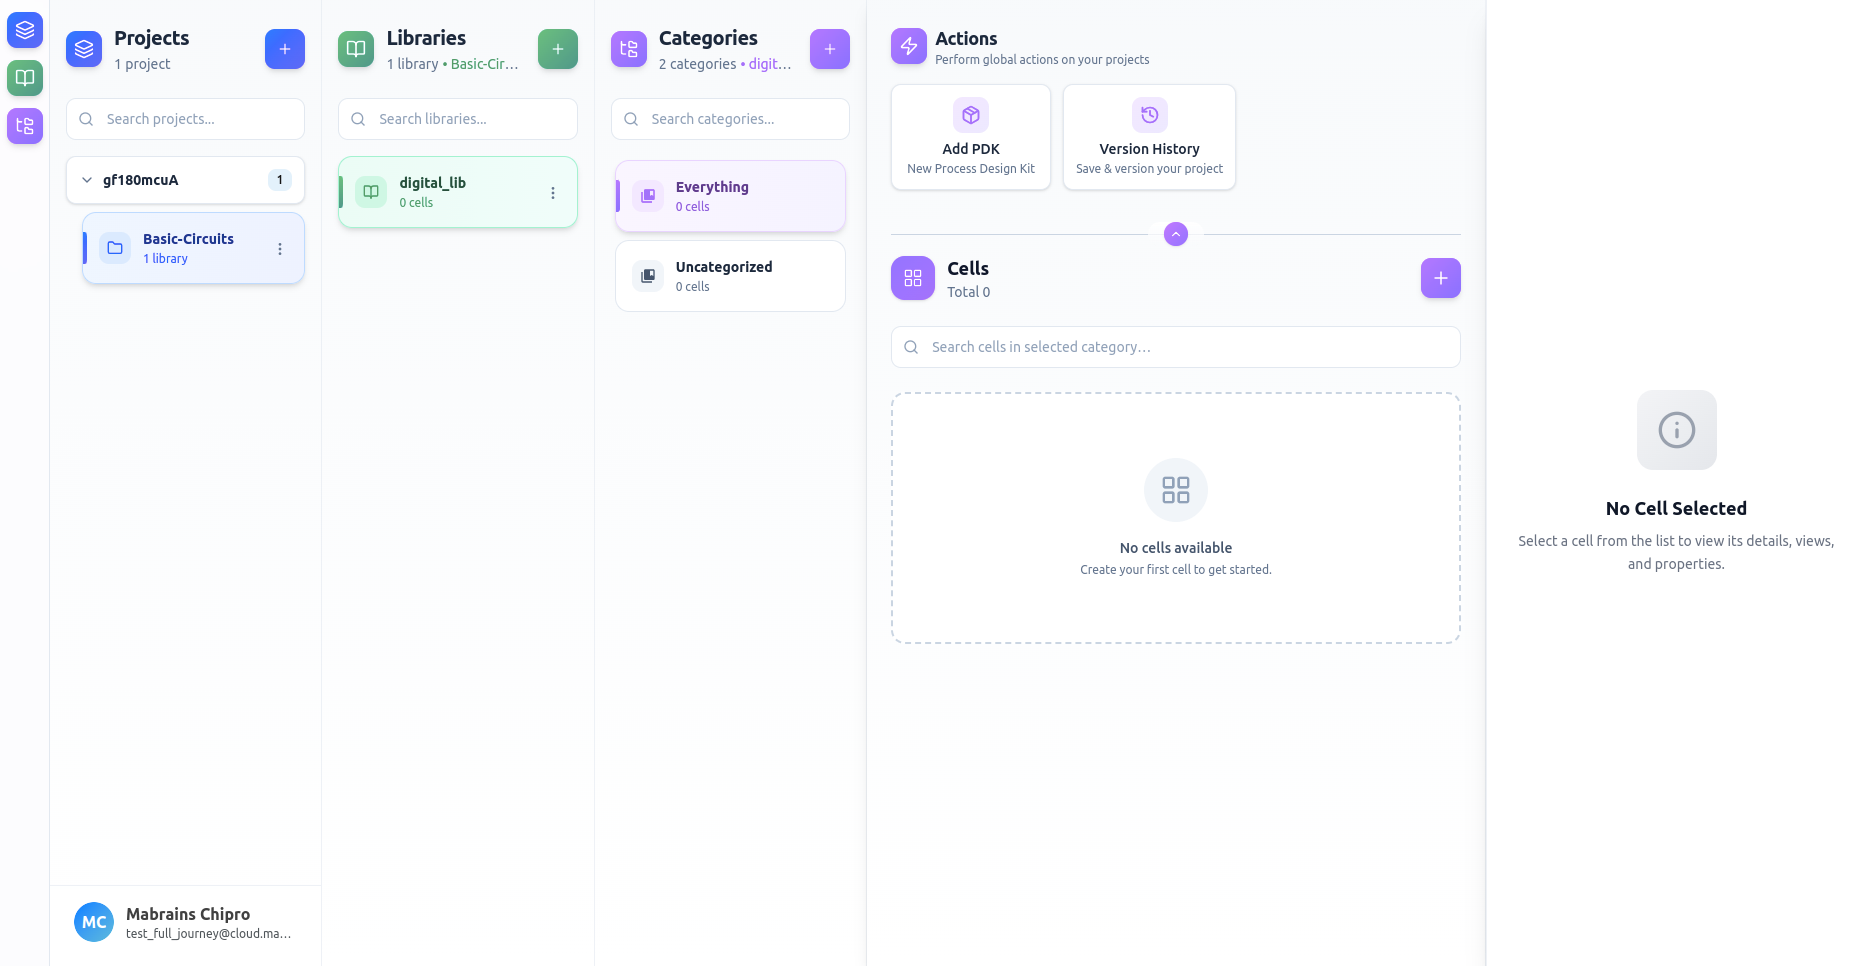
Task: Collapse the gf180mcuA project tree
Action: click(87, 180)
